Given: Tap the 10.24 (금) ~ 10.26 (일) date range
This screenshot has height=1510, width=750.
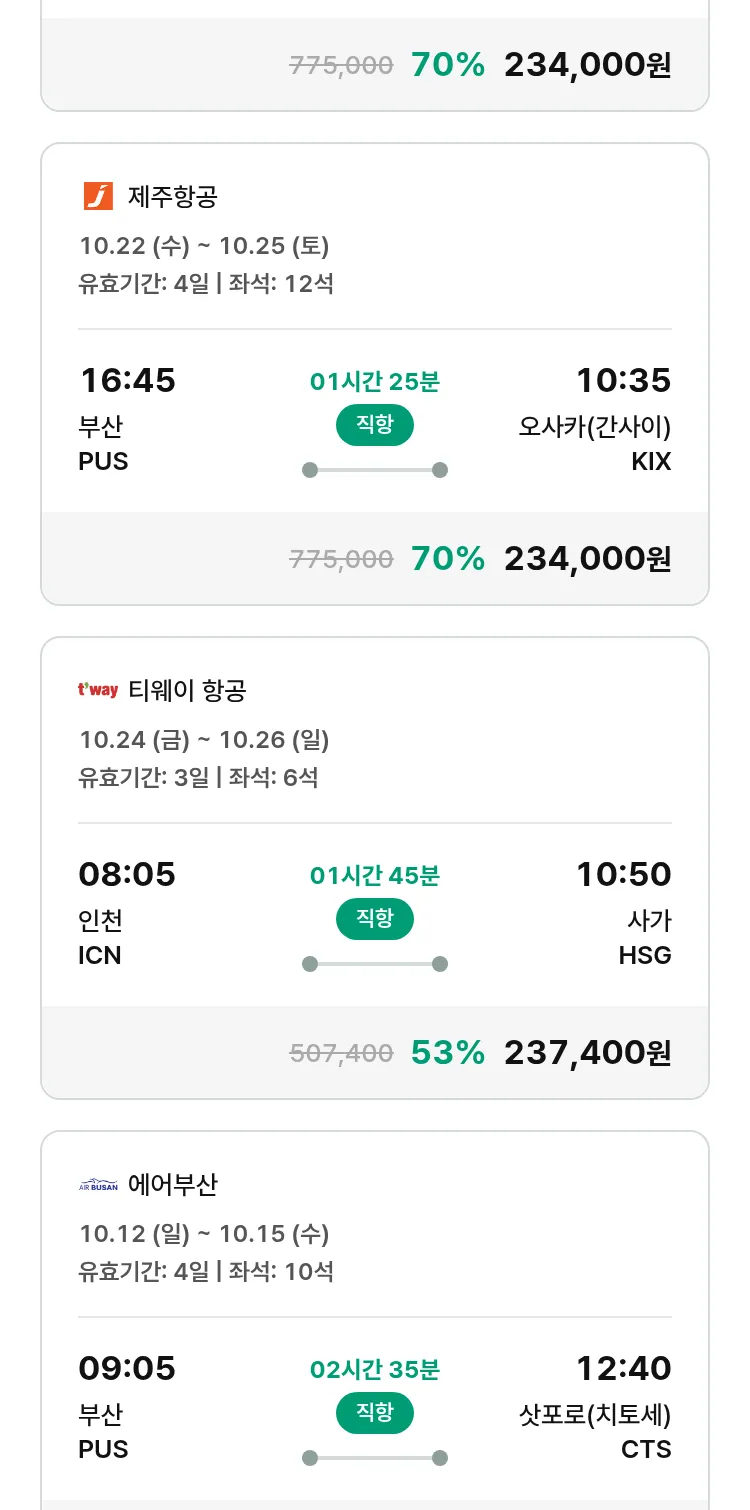Looking at the screenshot, I should (x=204, y=740).
